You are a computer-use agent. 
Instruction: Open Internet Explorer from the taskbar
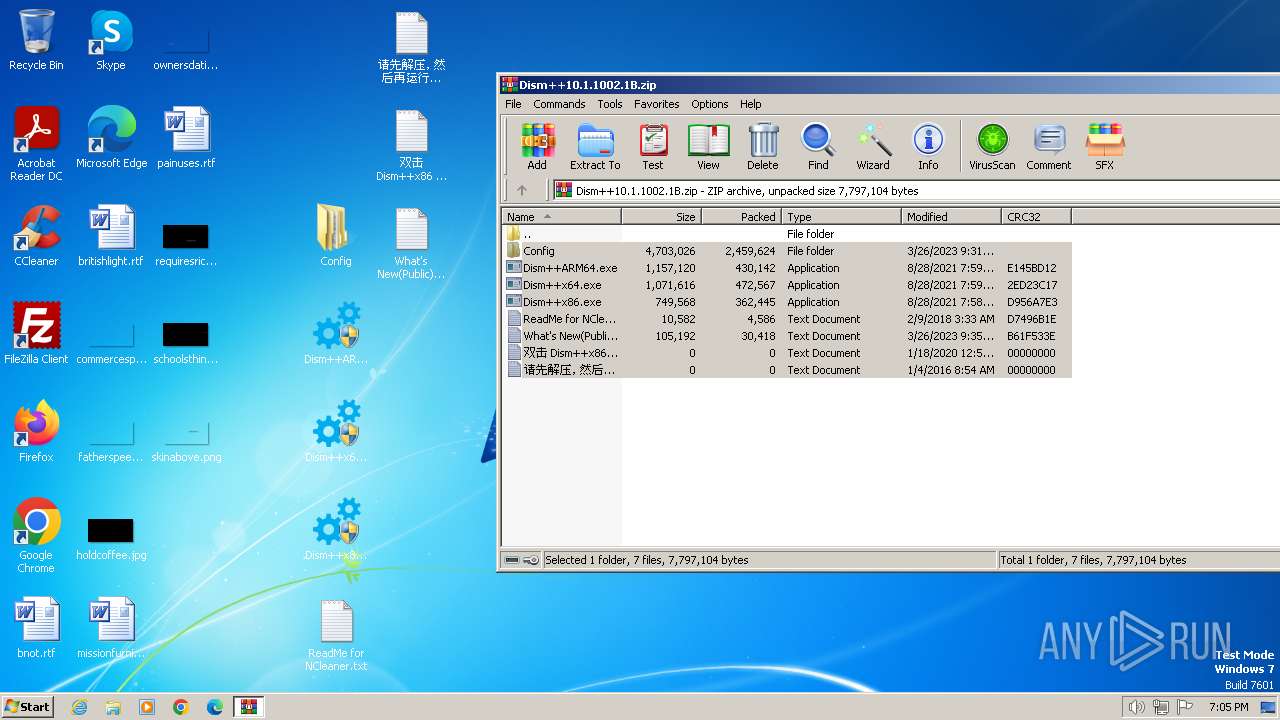[79, 707]
